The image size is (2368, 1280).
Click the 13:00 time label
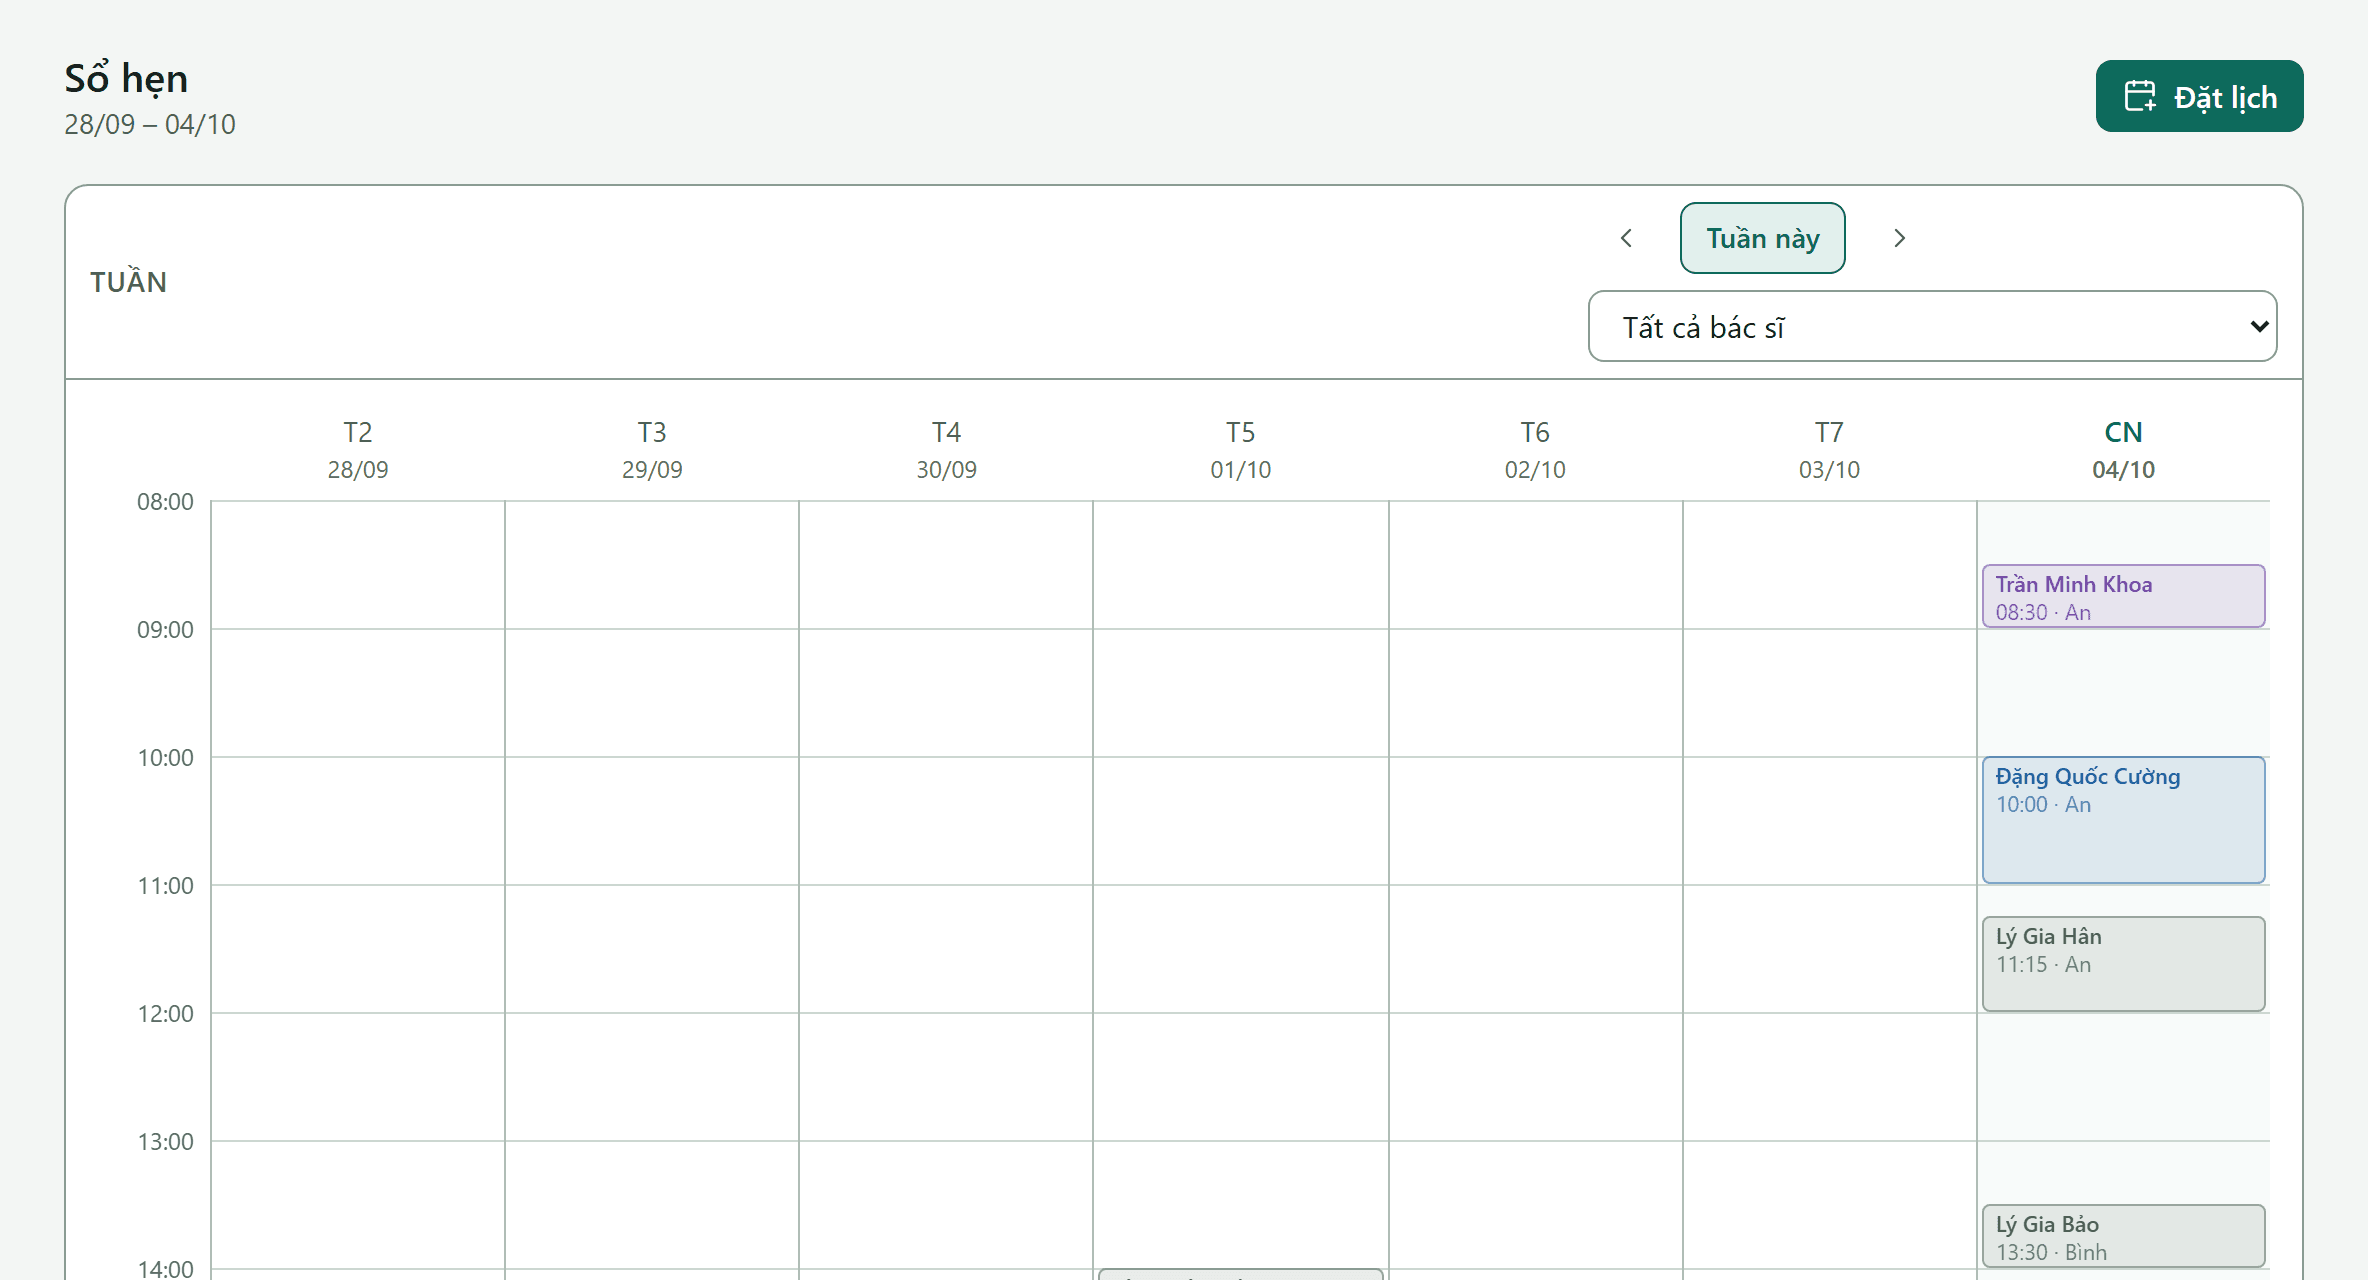(x=165, y=1142)
